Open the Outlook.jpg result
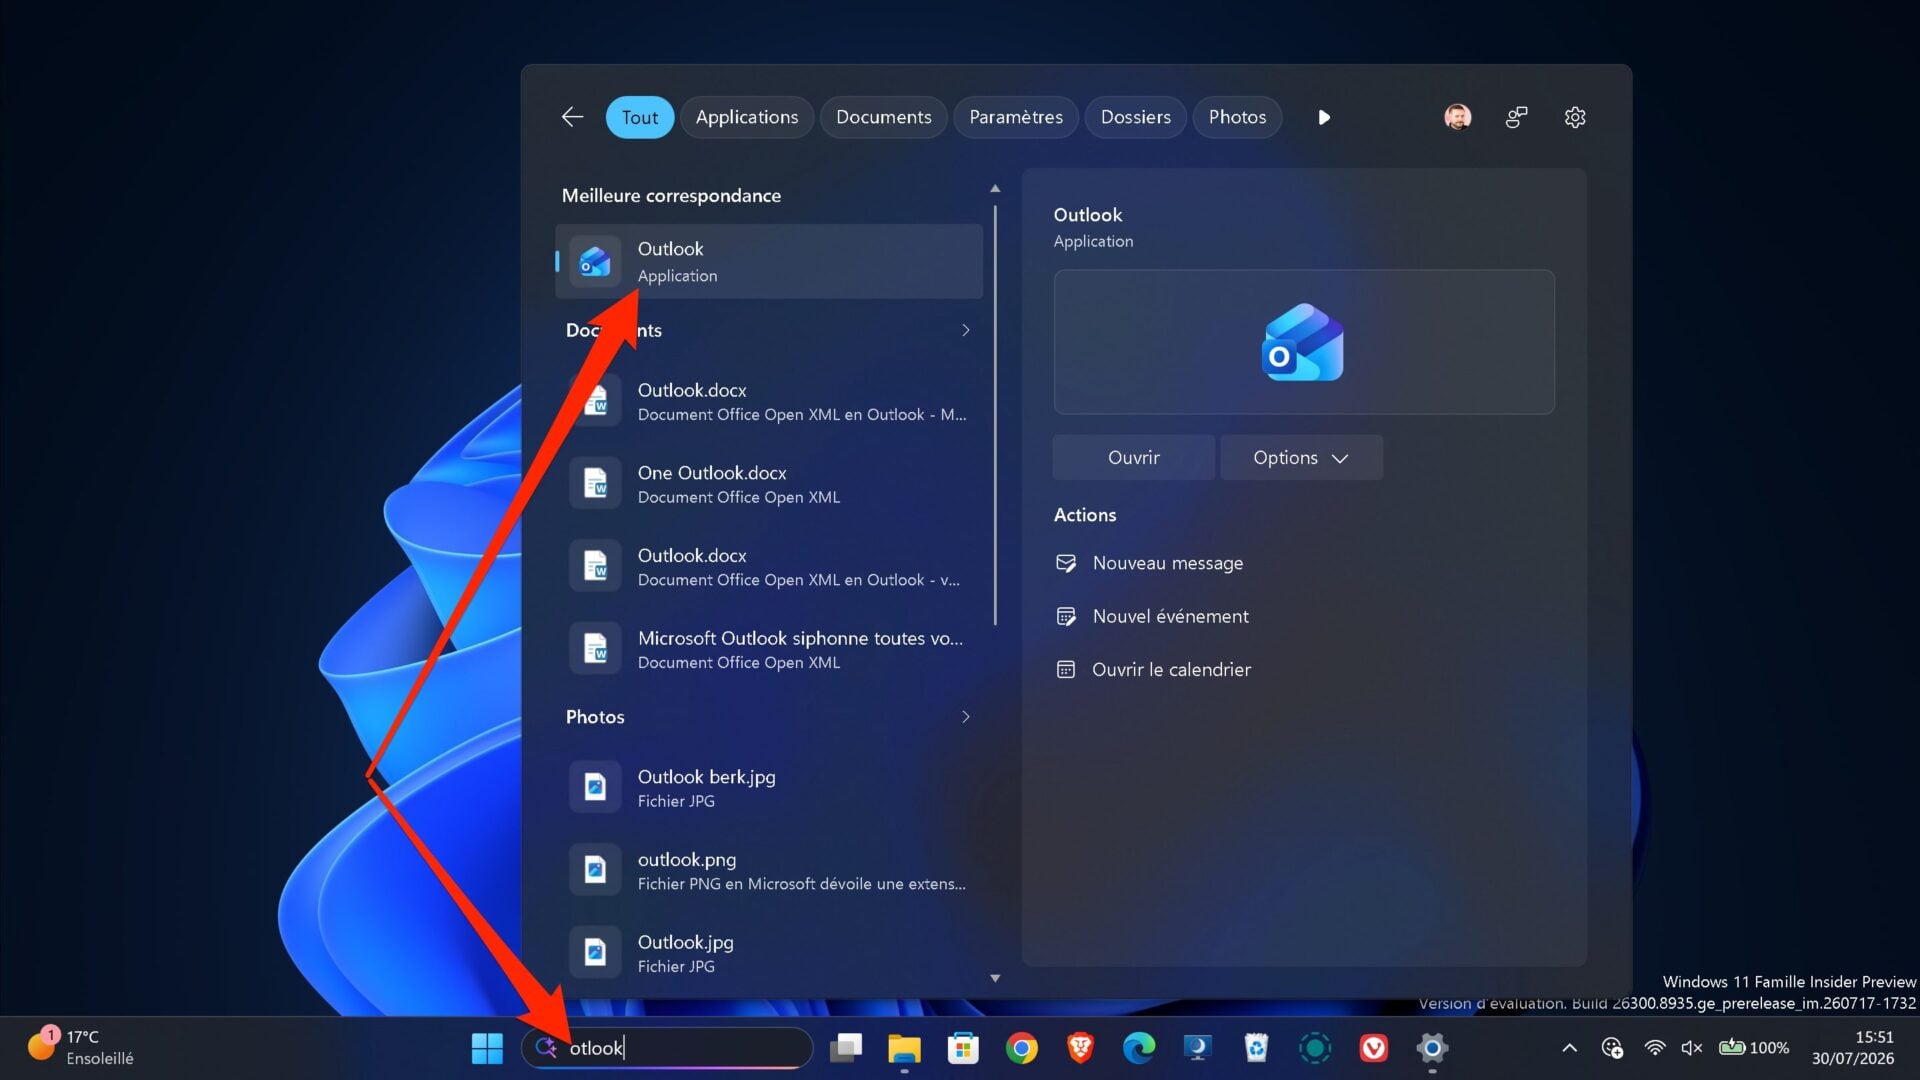 coord(769,953)
